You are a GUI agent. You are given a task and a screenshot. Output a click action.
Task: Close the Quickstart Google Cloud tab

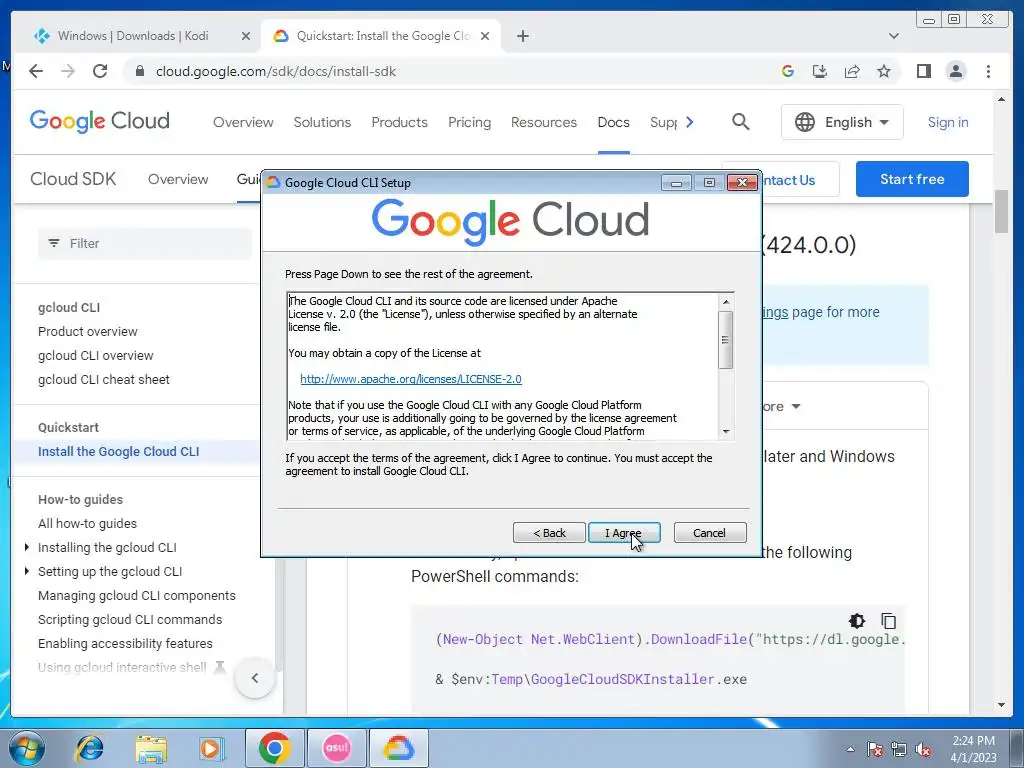pyautogui.click(x=485, y=37)
